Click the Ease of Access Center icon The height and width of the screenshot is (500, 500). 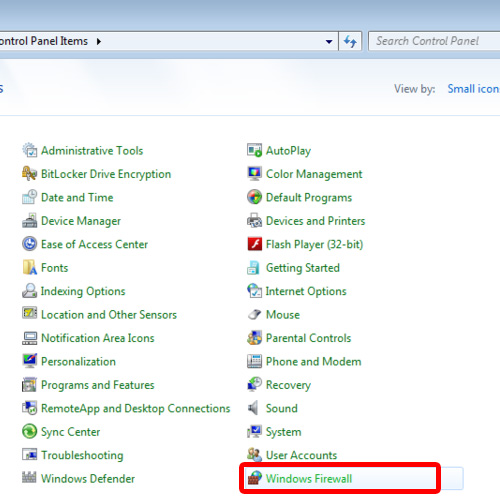[x=29, y=244]
